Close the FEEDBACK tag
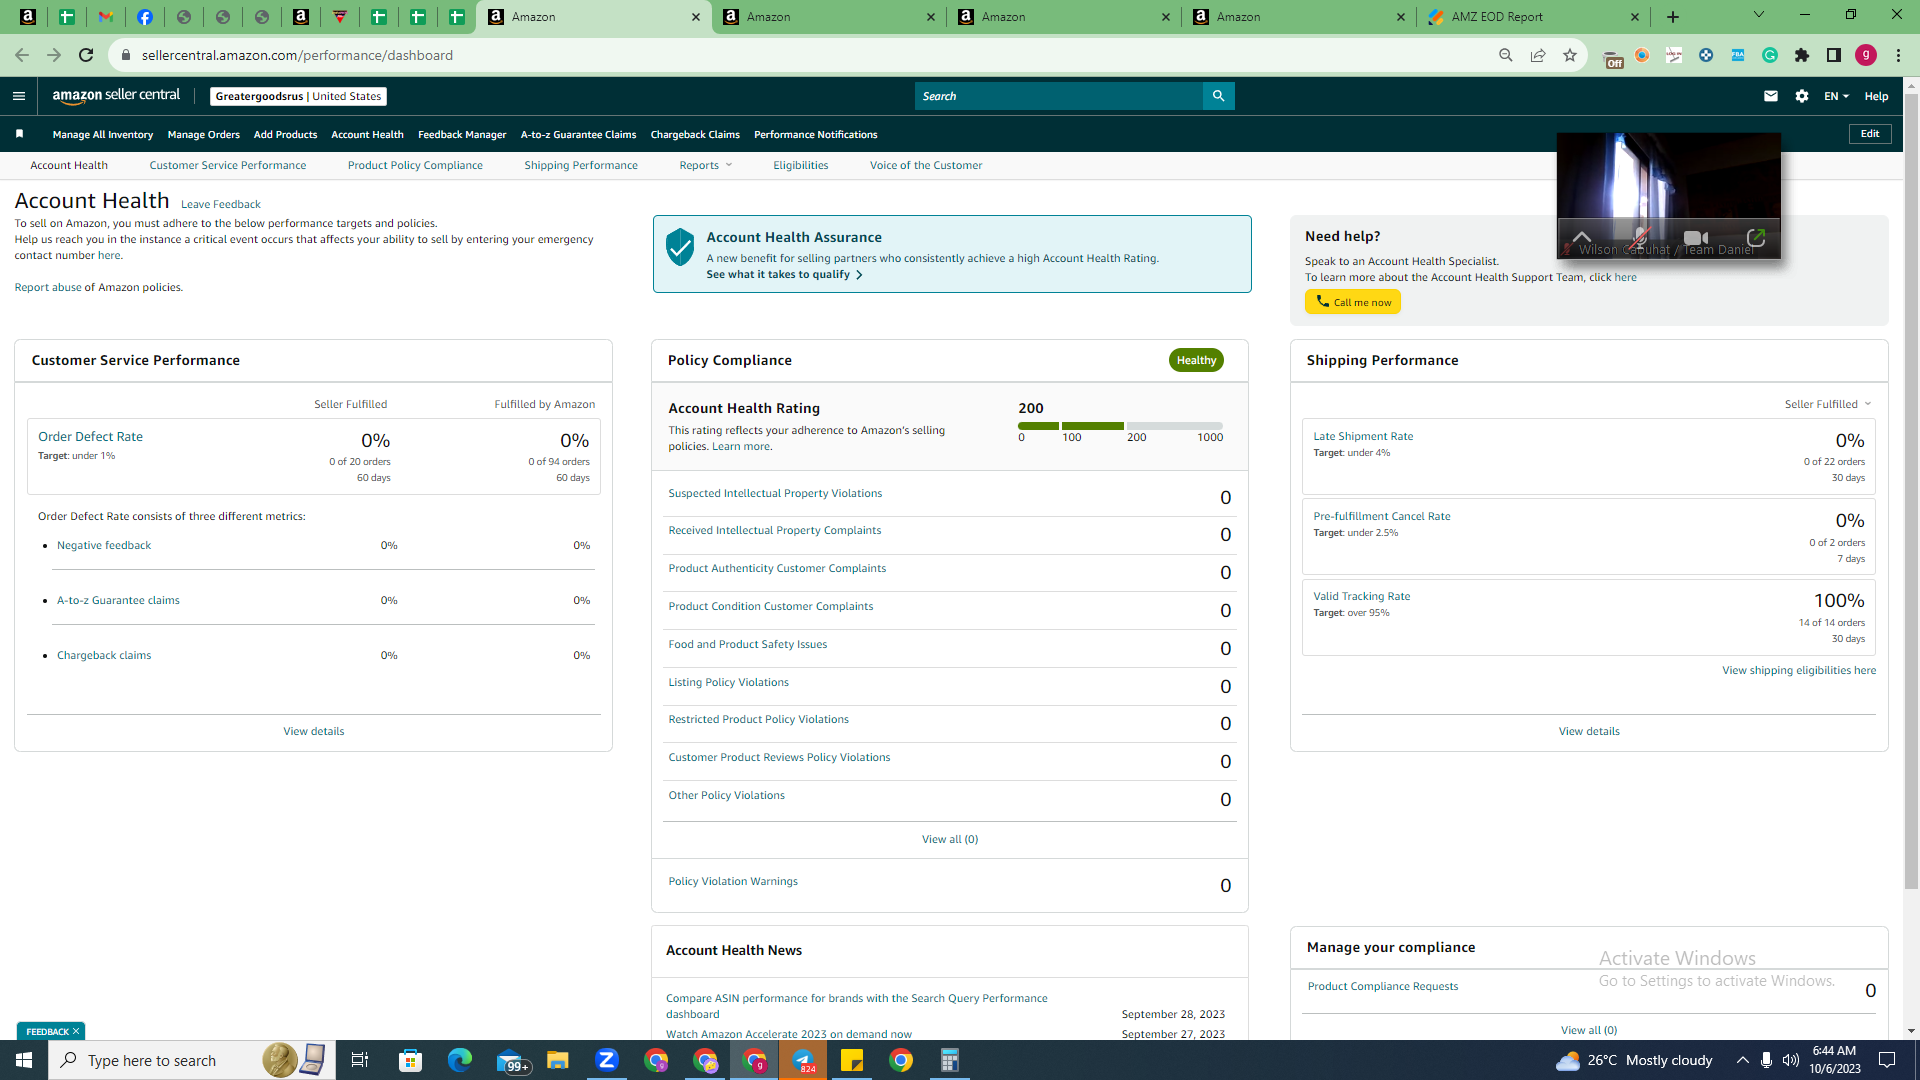The width and height of the screenshot is (1920, 1080). pos(75,1031)
